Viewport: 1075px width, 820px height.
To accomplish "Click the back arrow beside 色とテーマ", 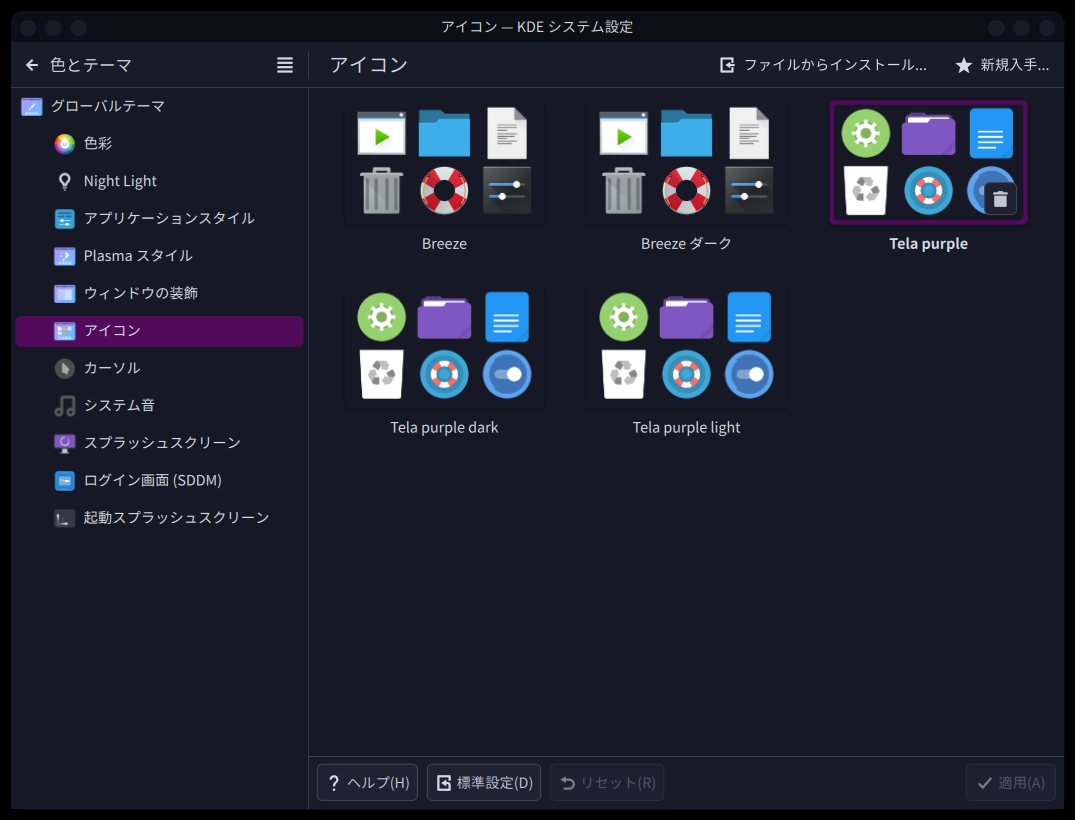I will point(32,65).
